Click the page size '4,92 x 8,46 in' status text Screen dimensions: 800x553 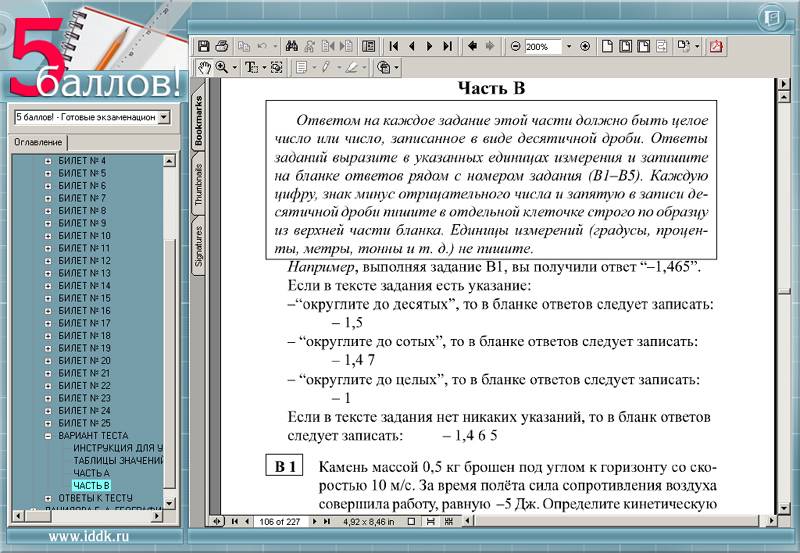pyautogui.click(x=368, y=521)
